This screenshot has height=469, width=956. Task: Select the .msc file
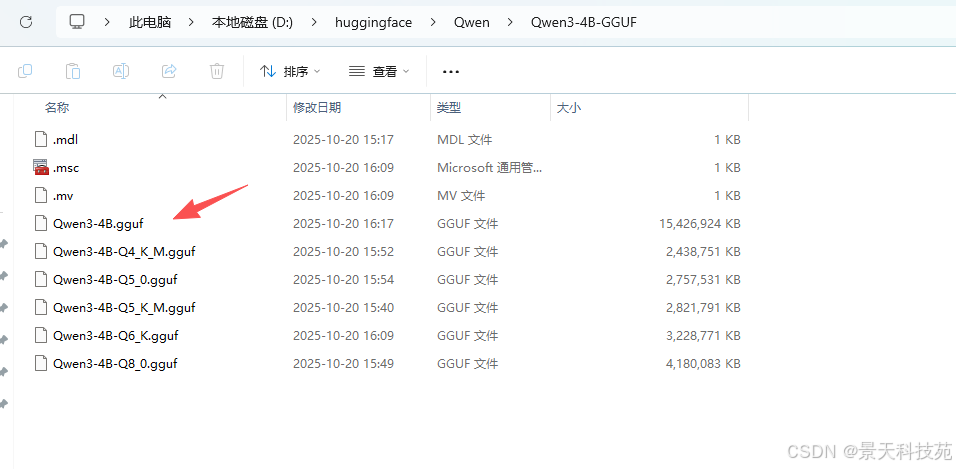(x=66, y=168)
